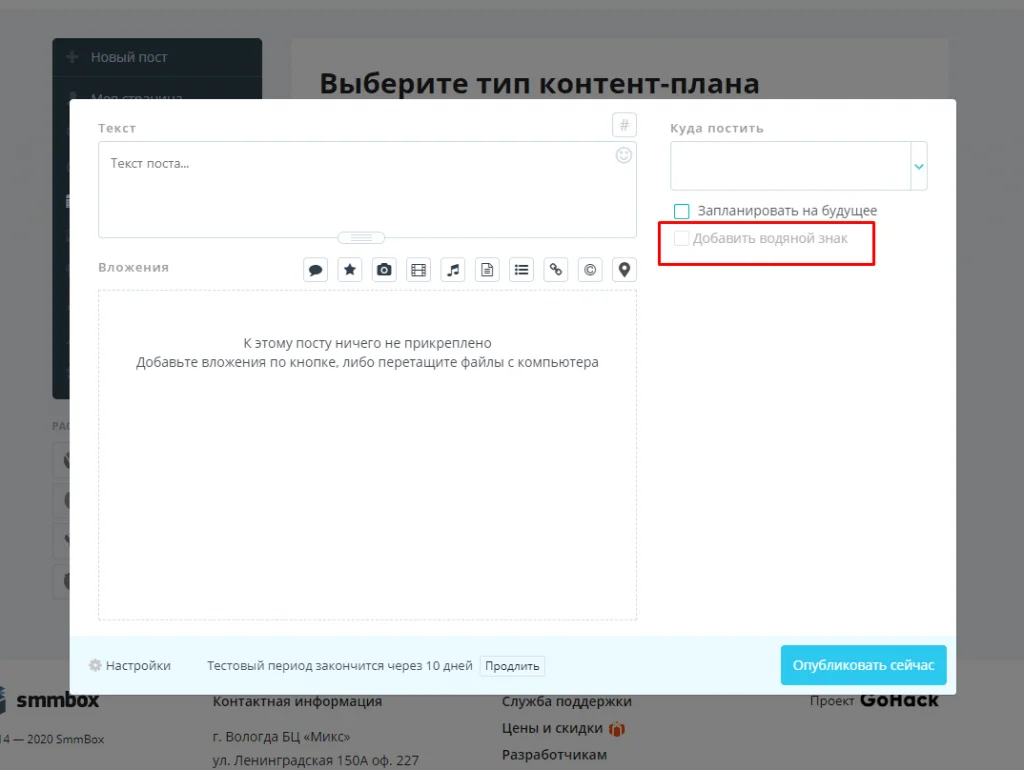Add location with map pin icon
This screenshot has width=1024, height=770.
(624, 270)
